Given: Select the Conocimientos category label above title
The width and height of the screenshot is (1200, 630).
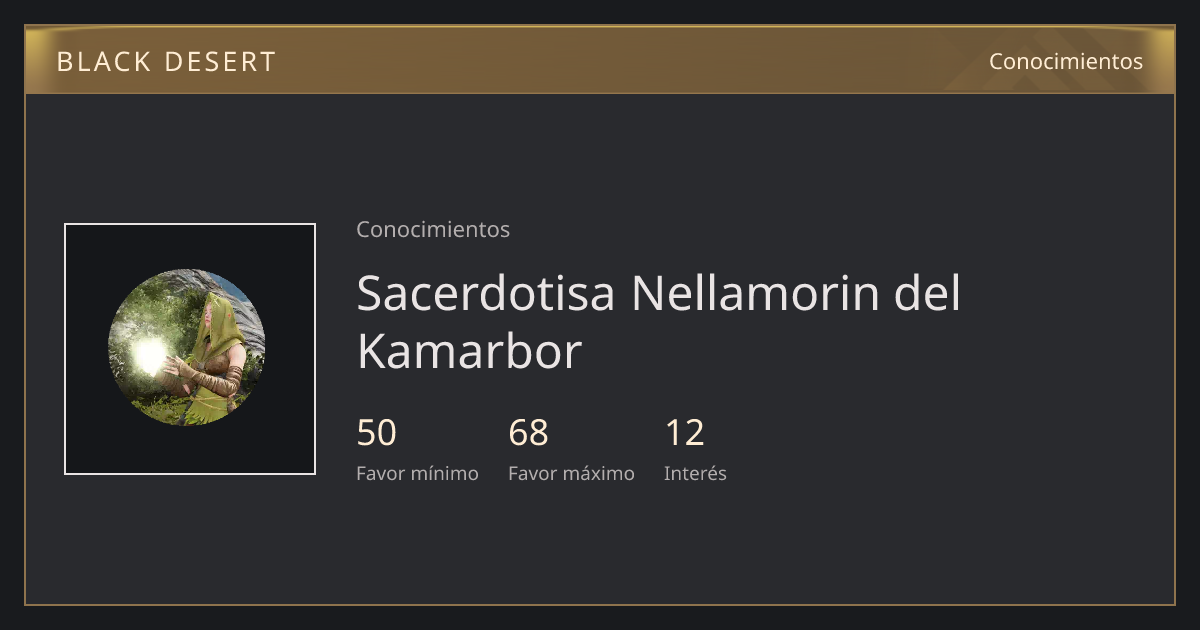Looking at the screenshot, I should [x=433, y=229].
